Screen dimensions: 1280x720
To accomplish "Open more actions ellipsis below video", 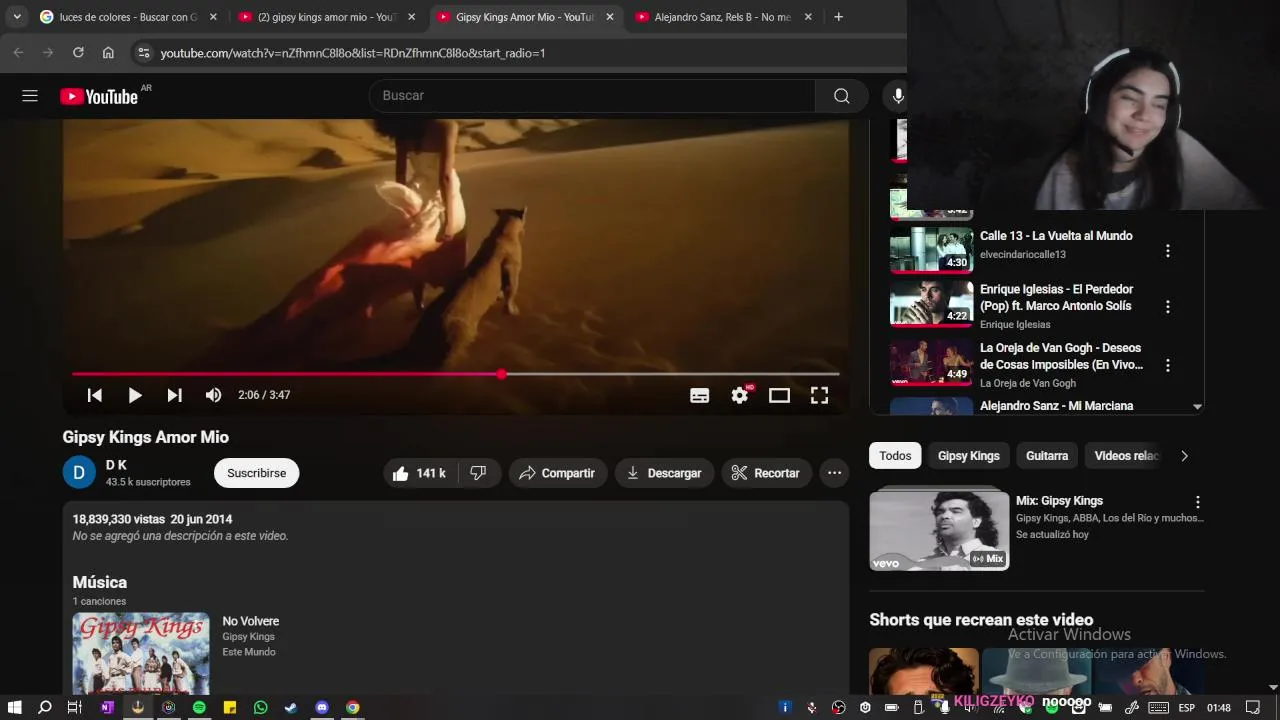I will (x=834, y=473).
